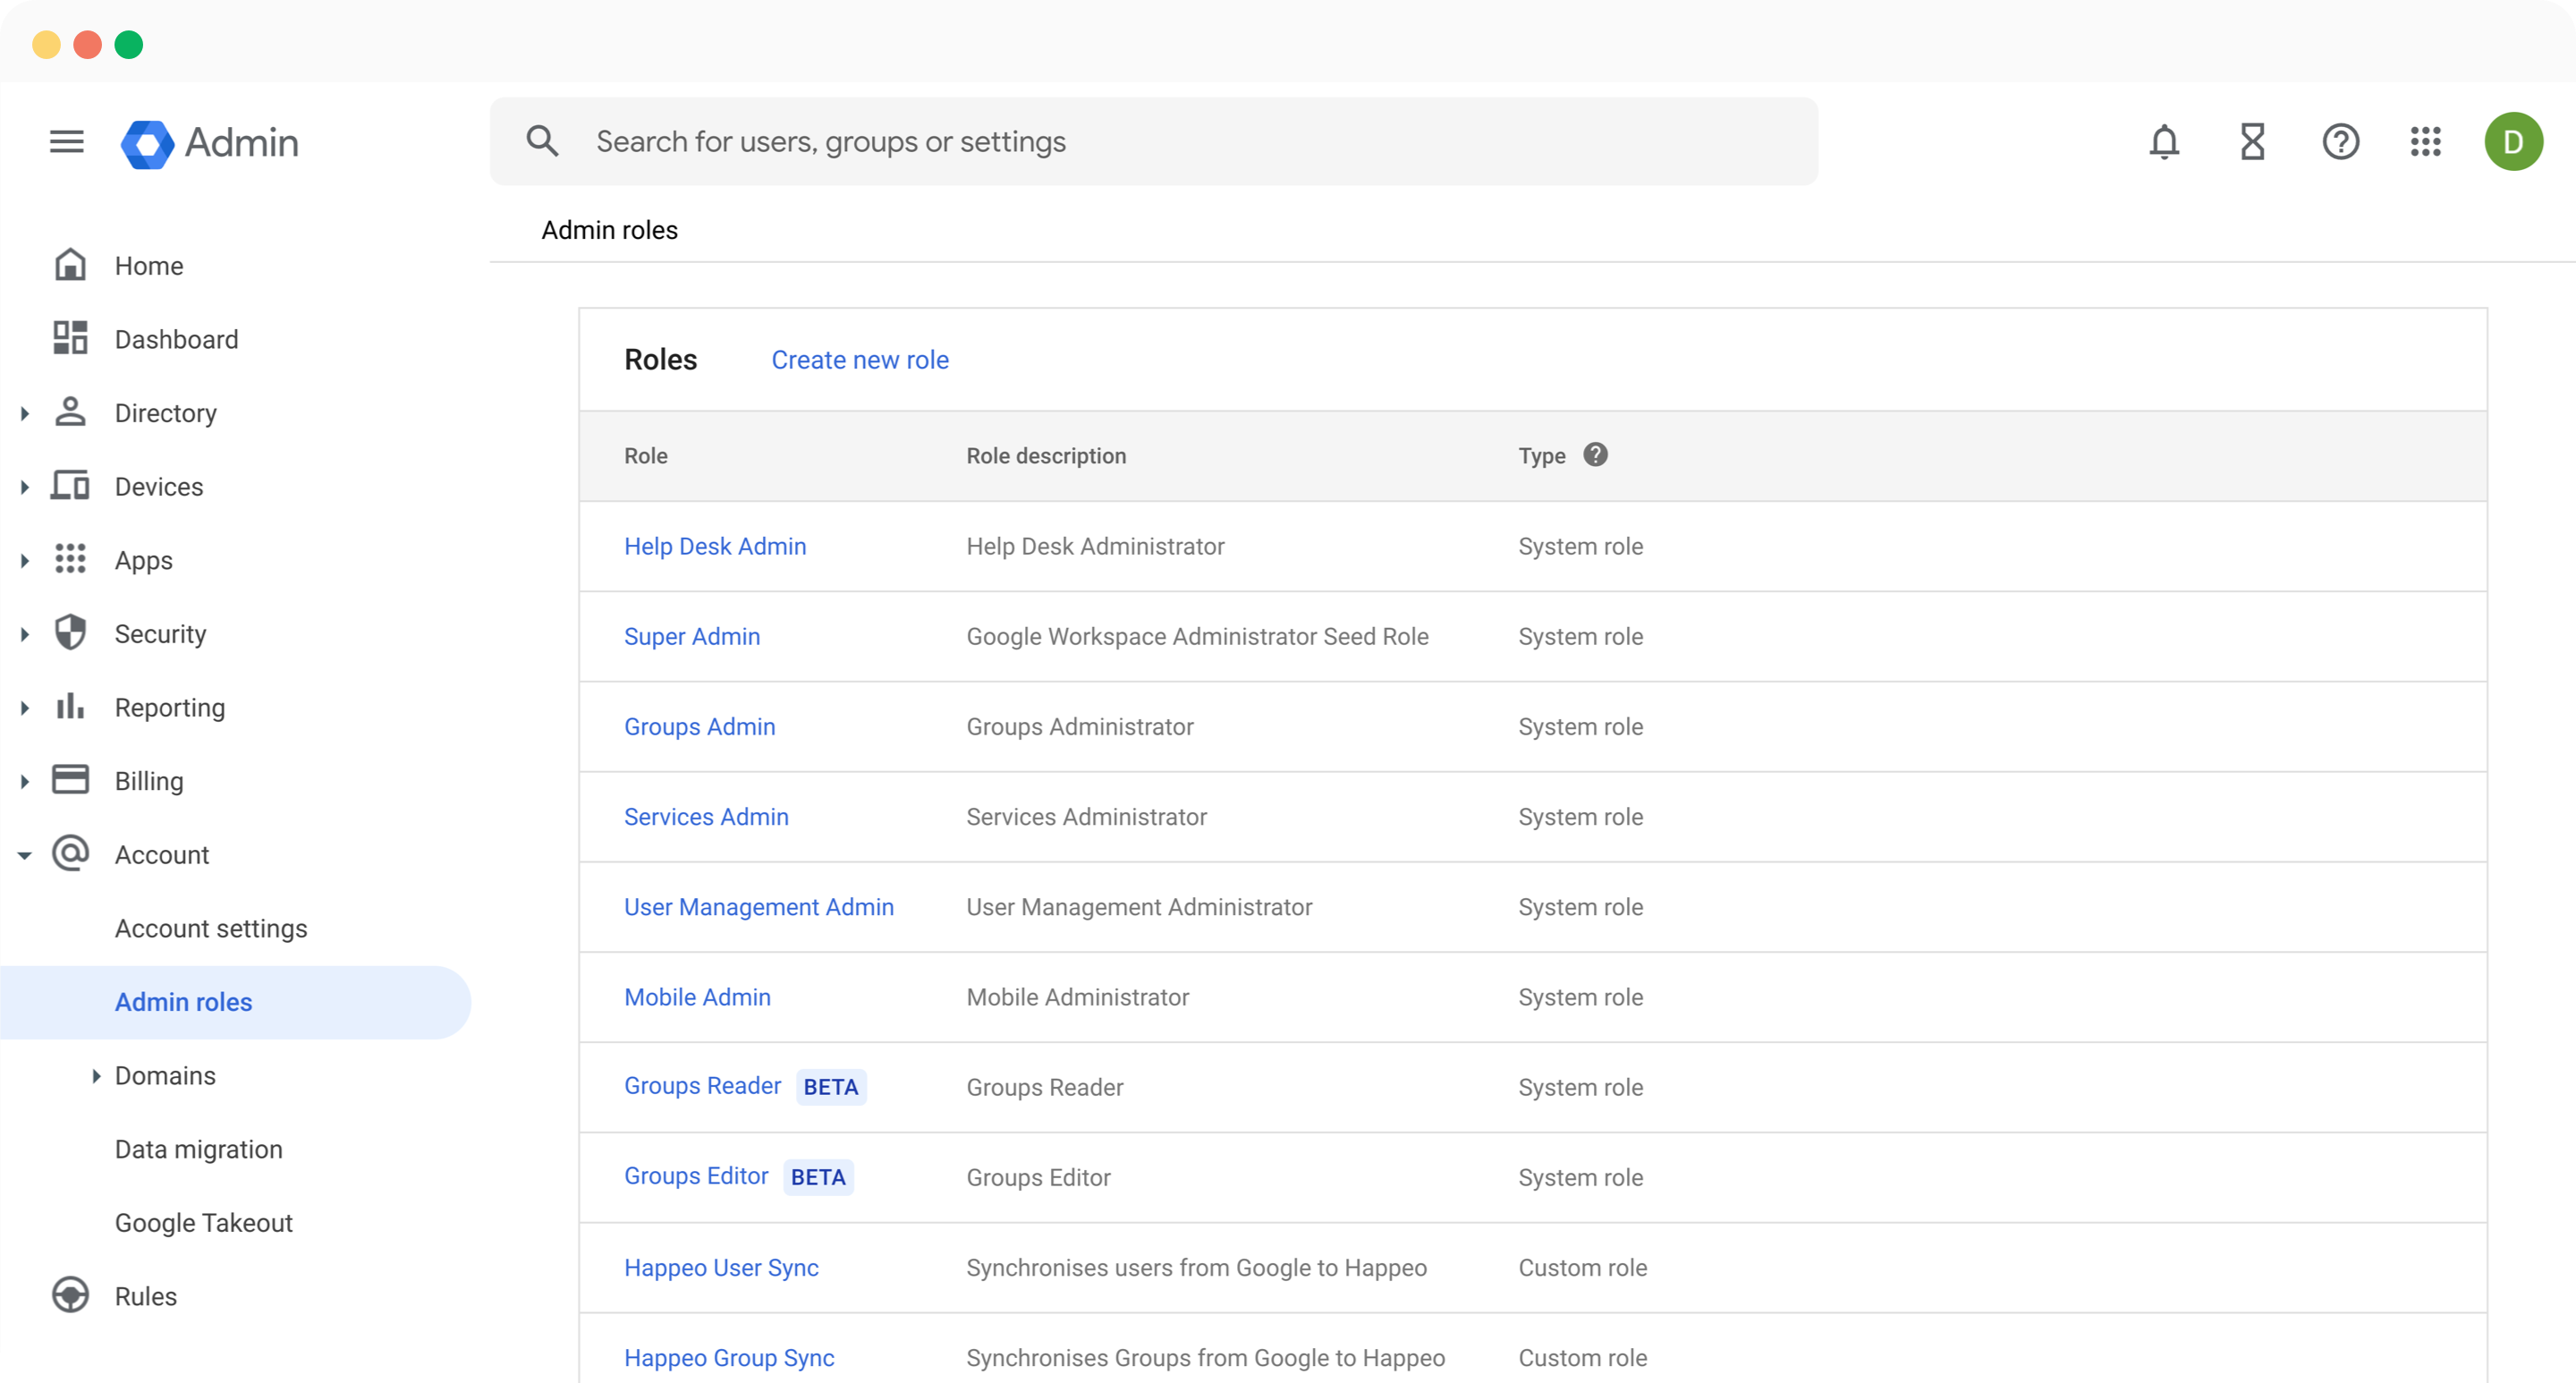Image resolution: width=2576 pixels, height=1383 pixels.
Task: Open the notifications bell
Action: (x=2164, y=142)
